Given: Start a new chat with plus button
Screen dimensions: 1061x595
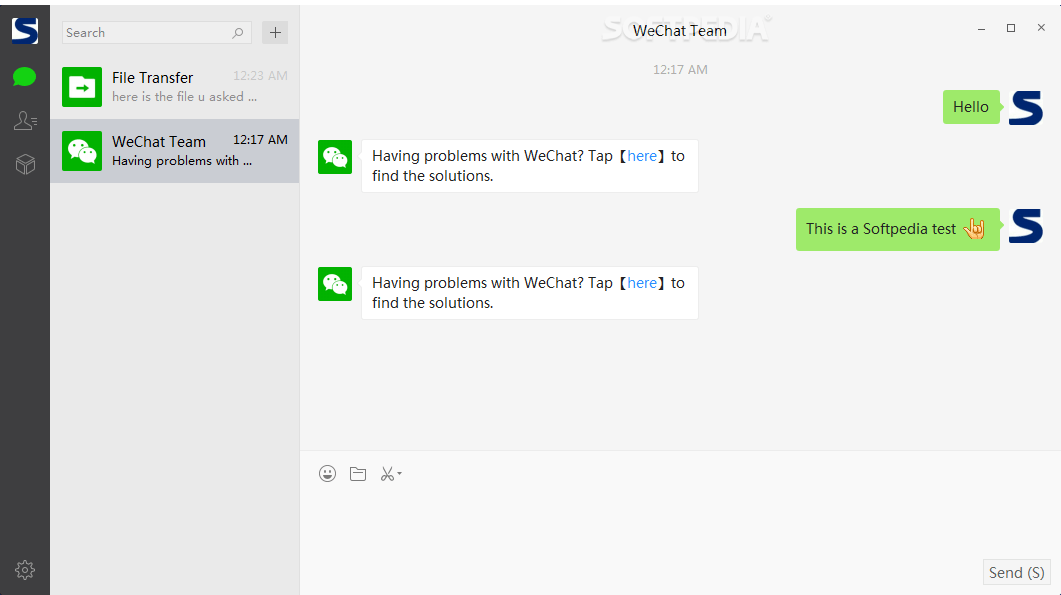Looking at the screenshot, I should (x=275, y=32).
